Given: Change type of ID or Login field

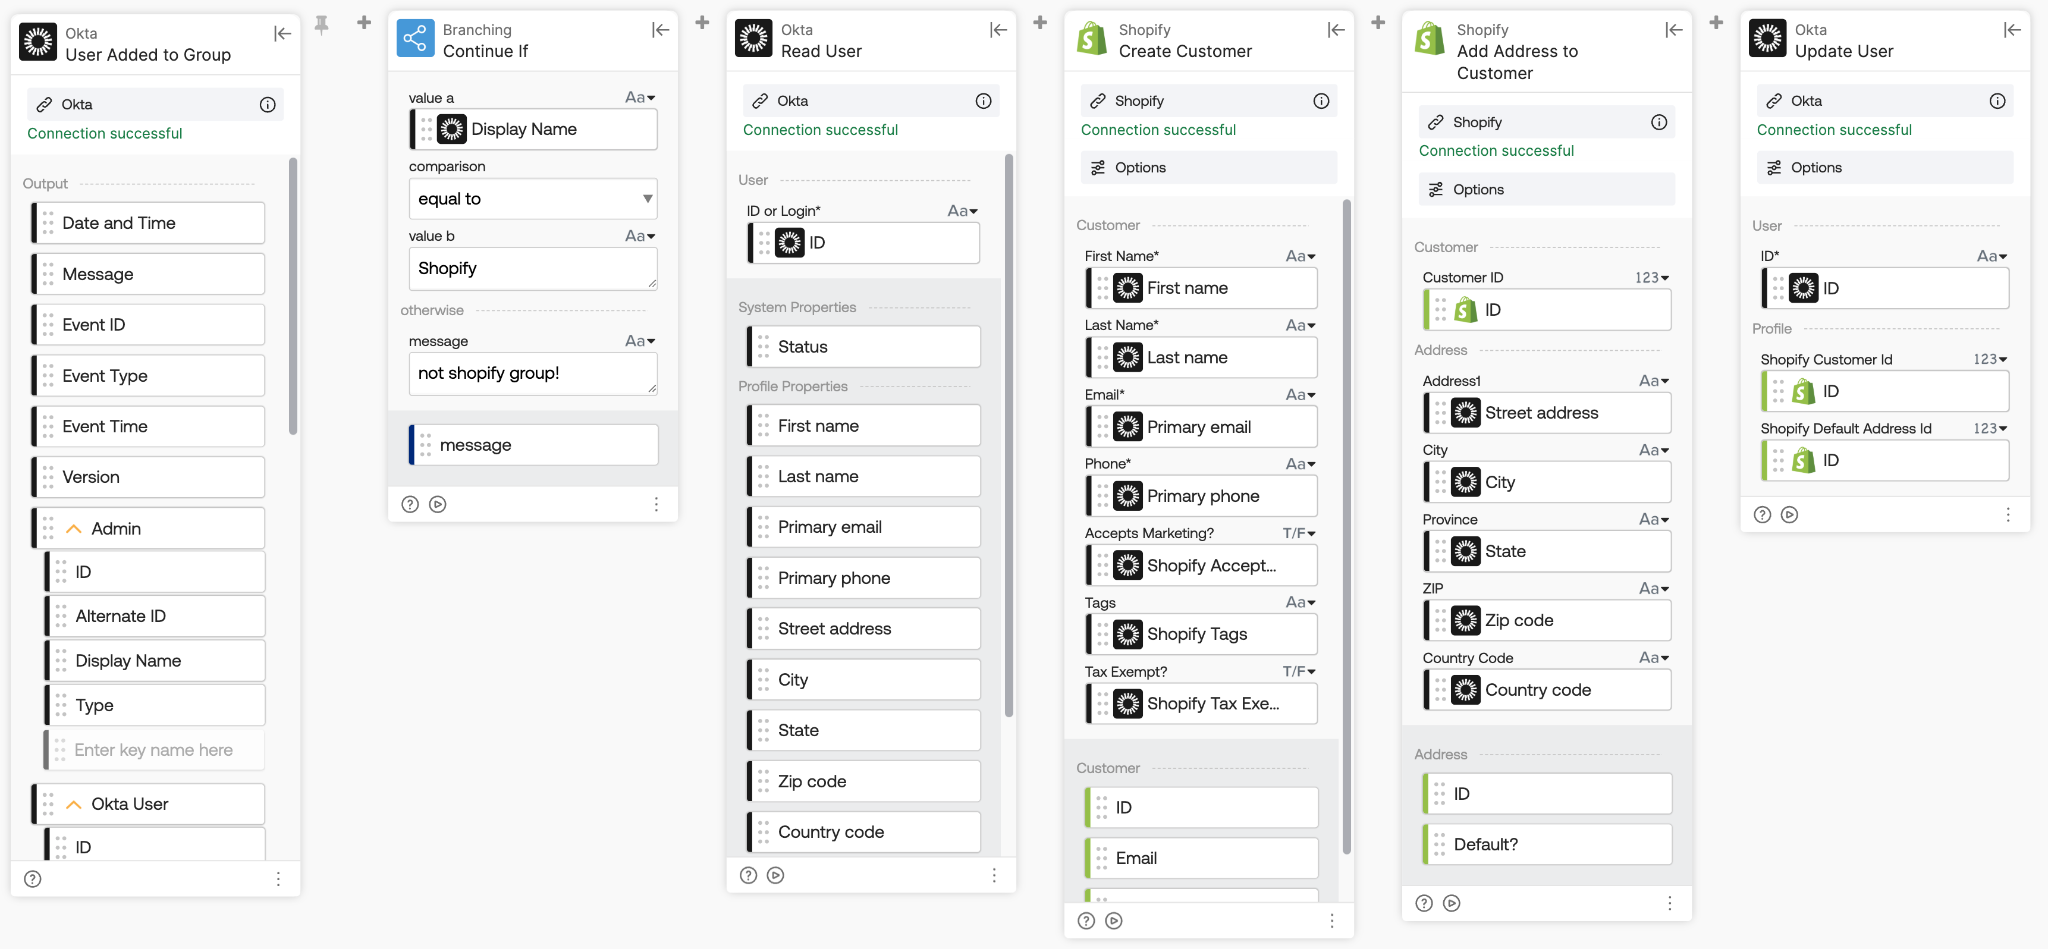Looking at the screenshot, I should pos(963,211).
